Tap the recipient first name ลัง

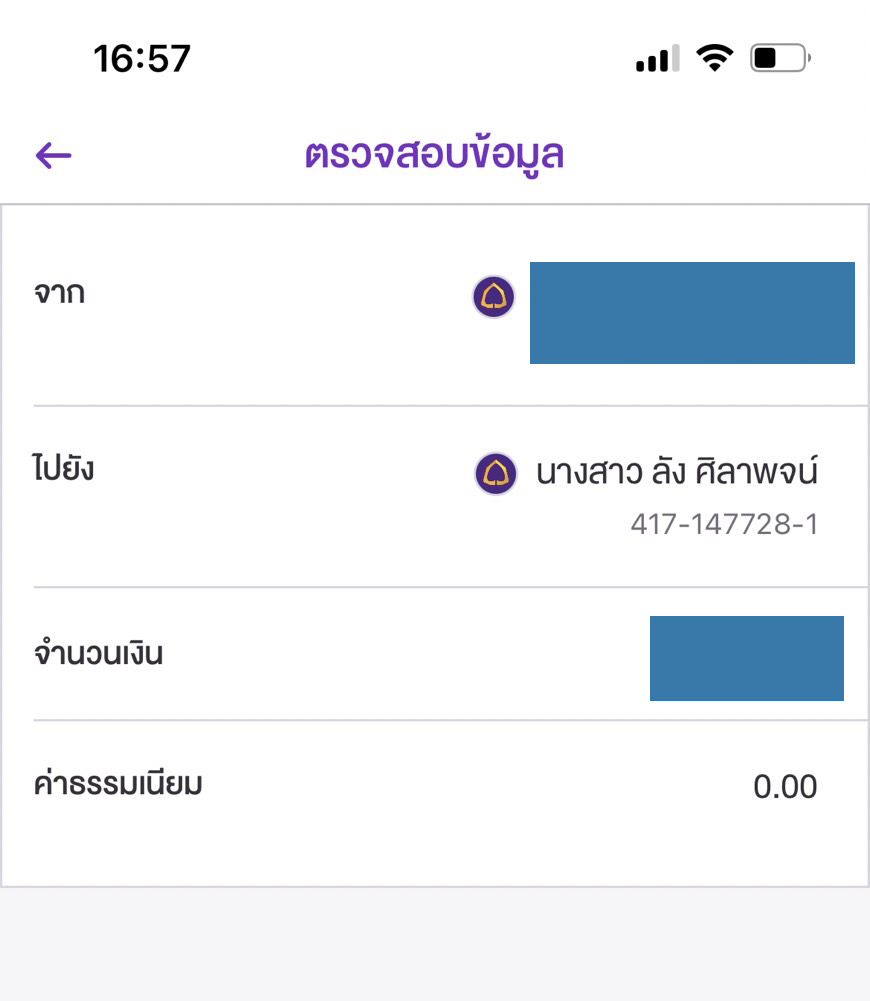click(x=674, y=472)
